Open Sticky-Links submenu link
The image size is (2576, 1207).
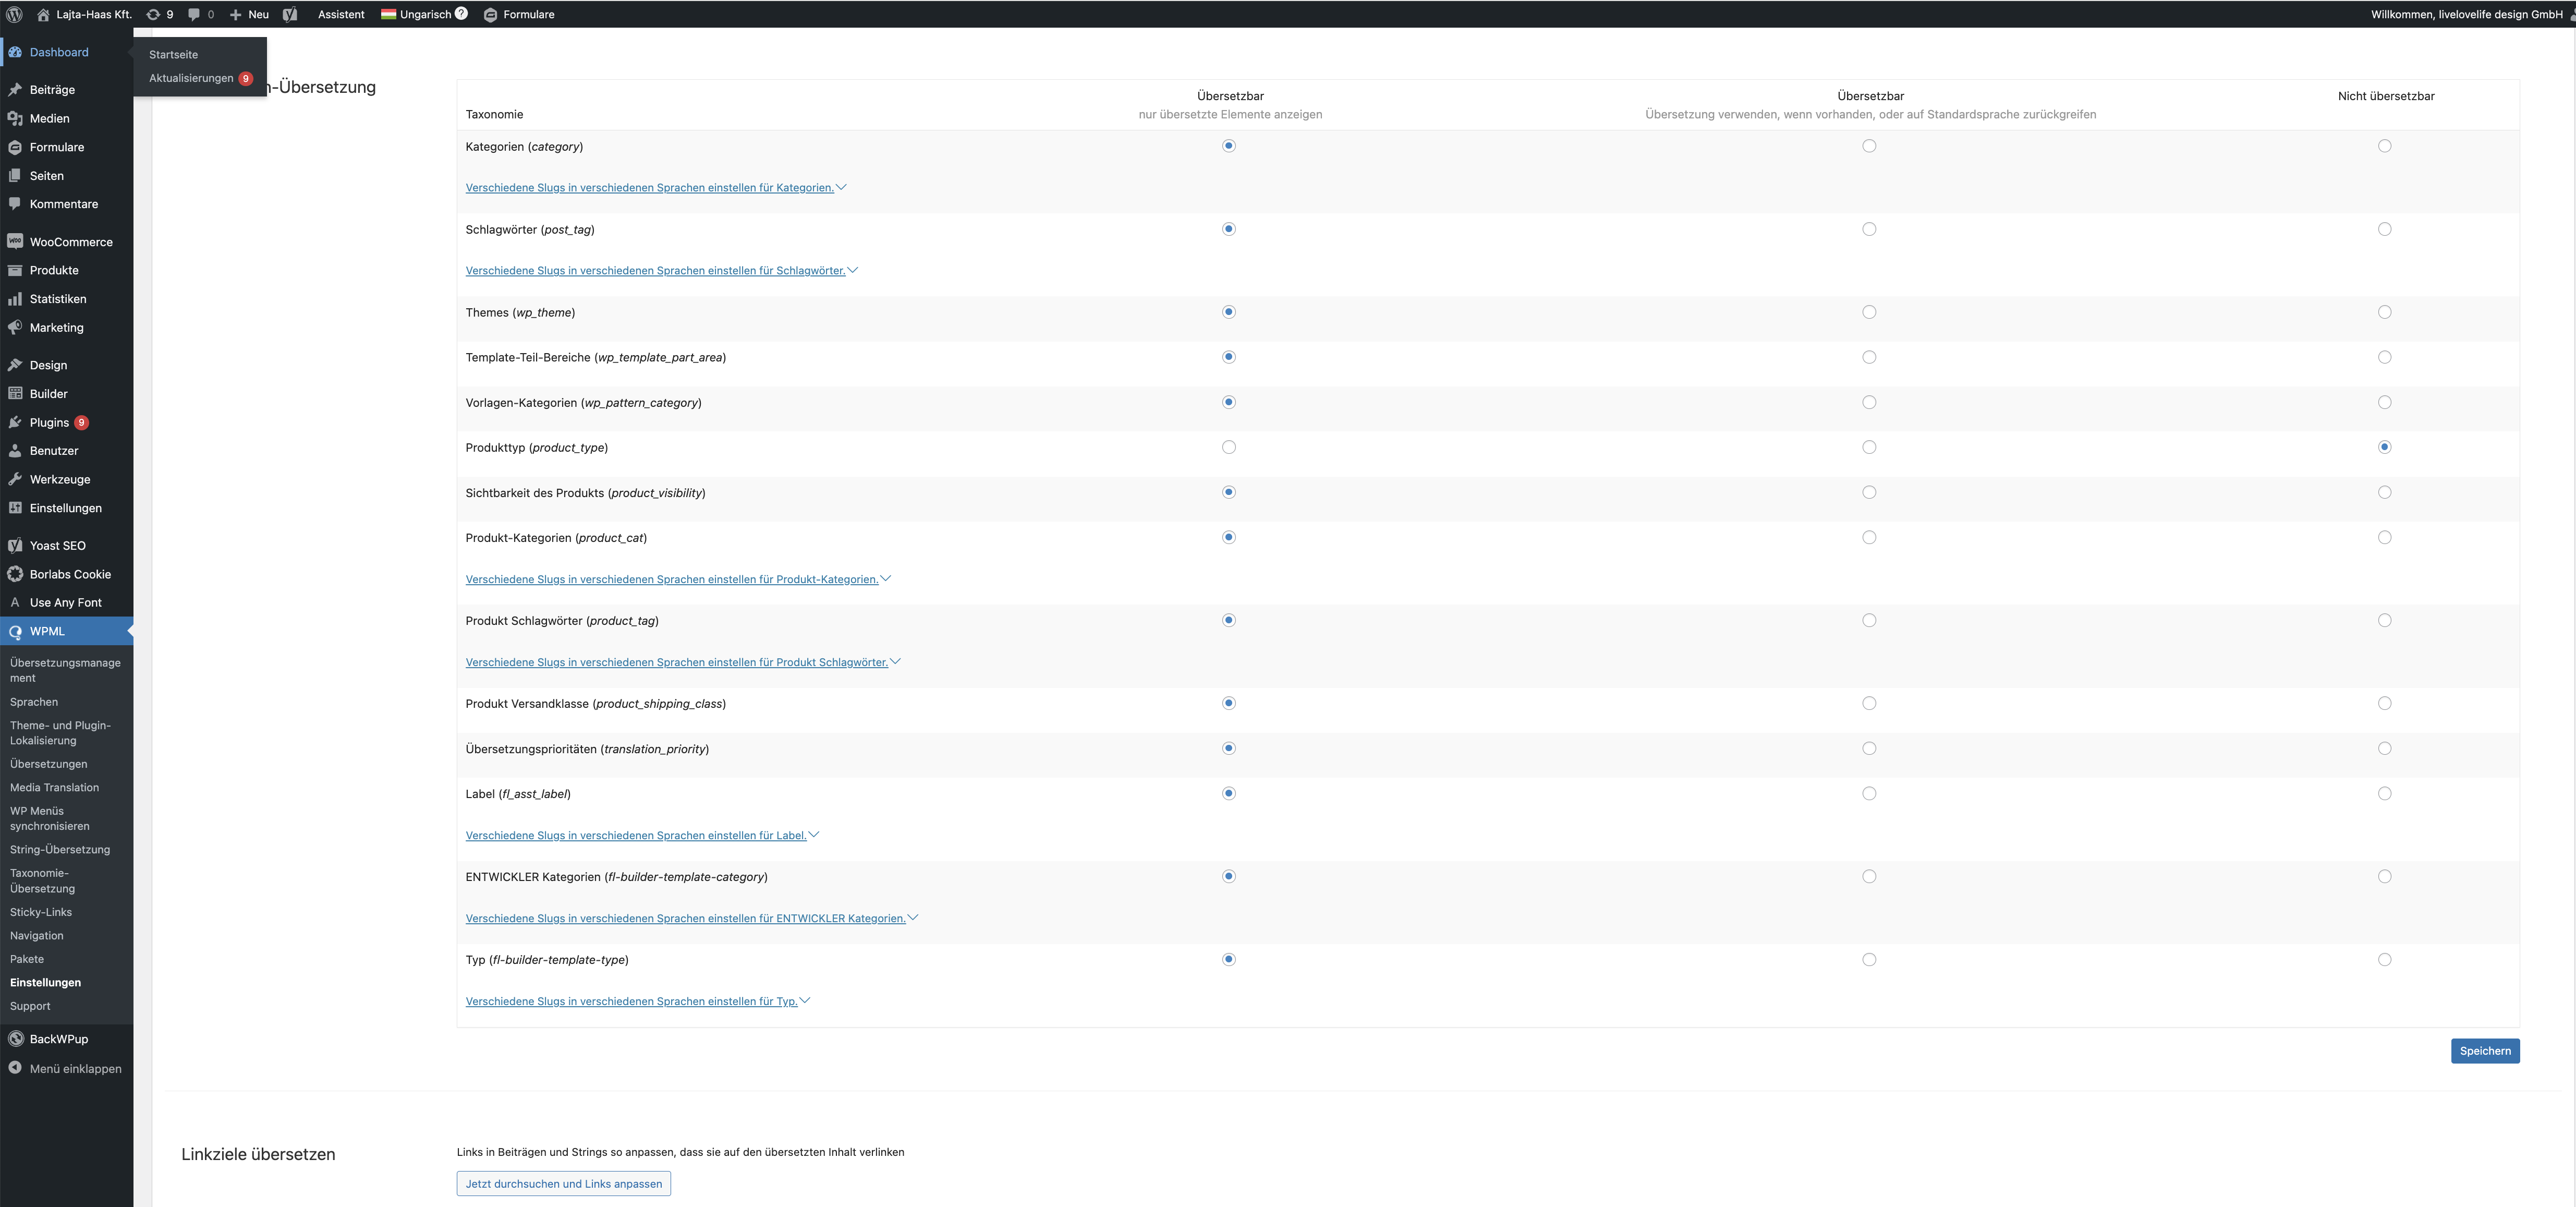(41, 912)
